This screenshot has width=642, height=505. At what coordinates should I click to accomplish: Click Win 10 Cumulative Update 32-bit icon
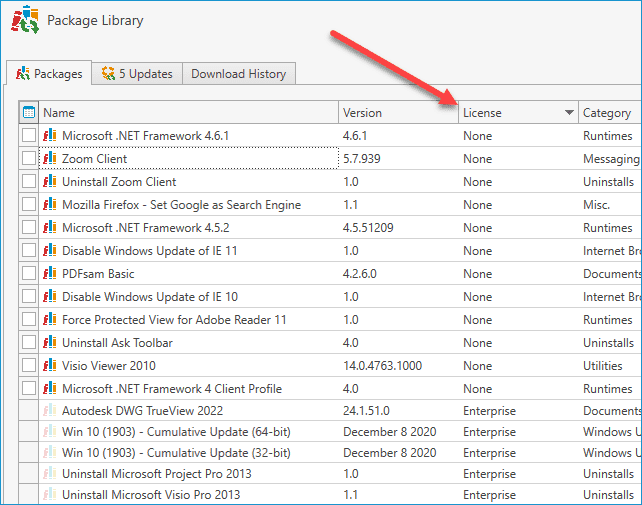[x=50, y=452]
